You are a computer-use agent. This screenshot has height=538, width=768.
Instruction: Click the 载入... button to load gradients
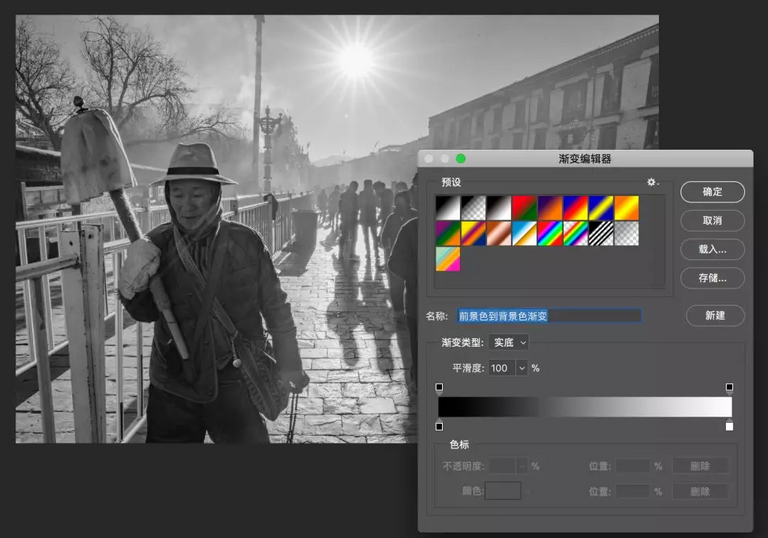713,248
